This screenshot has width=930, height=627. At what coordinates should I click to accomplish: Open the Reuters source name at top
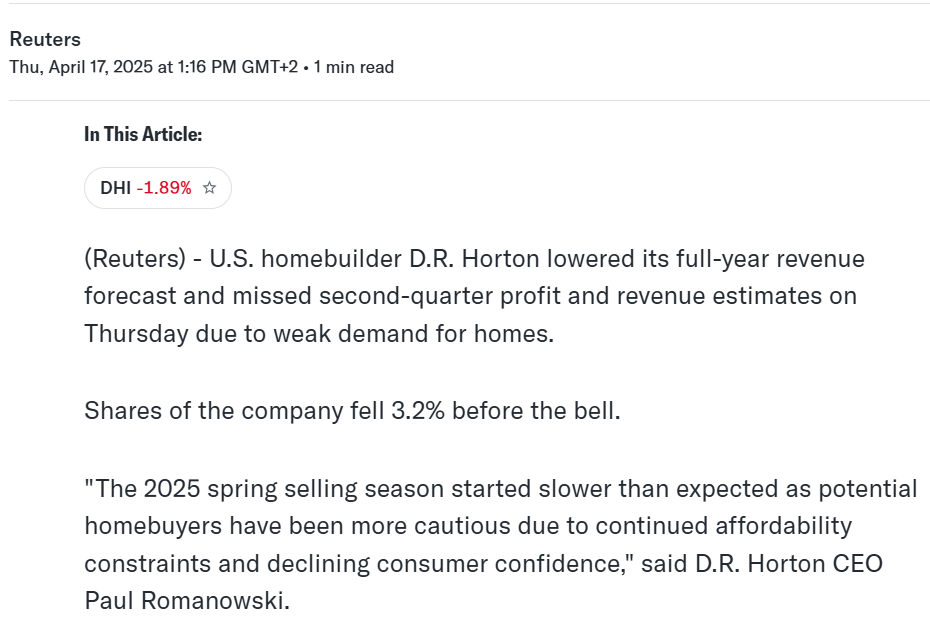click(45, 39)
